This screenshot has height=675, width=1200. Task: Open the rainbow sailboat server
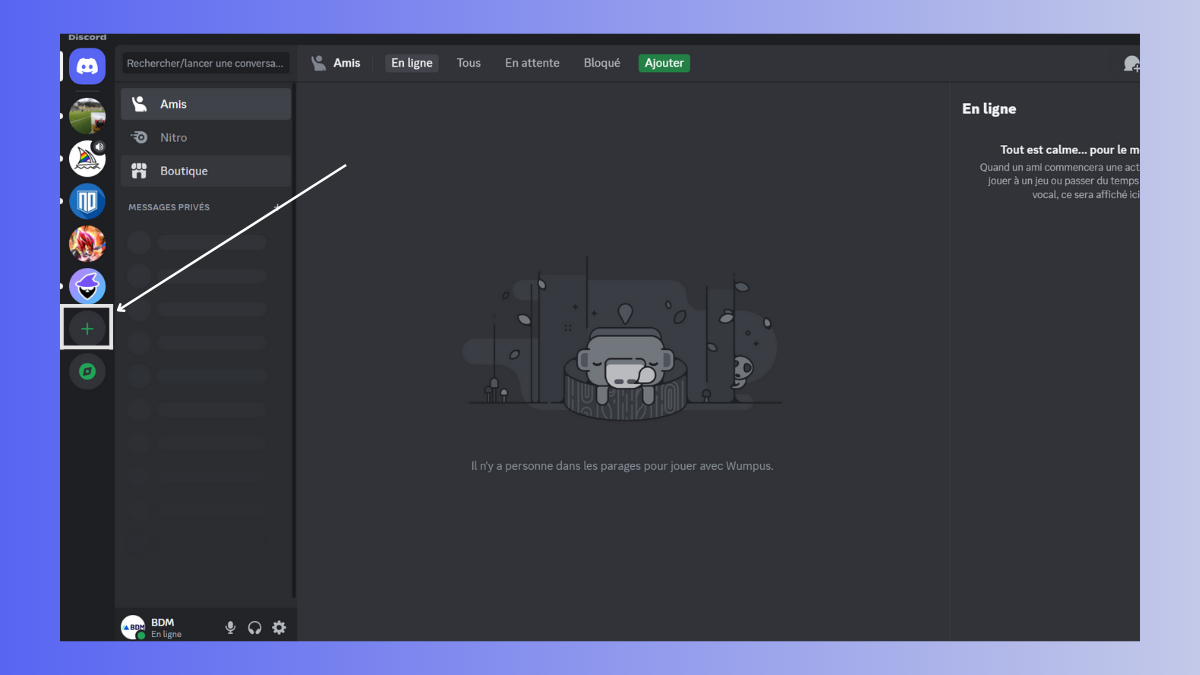87,159
